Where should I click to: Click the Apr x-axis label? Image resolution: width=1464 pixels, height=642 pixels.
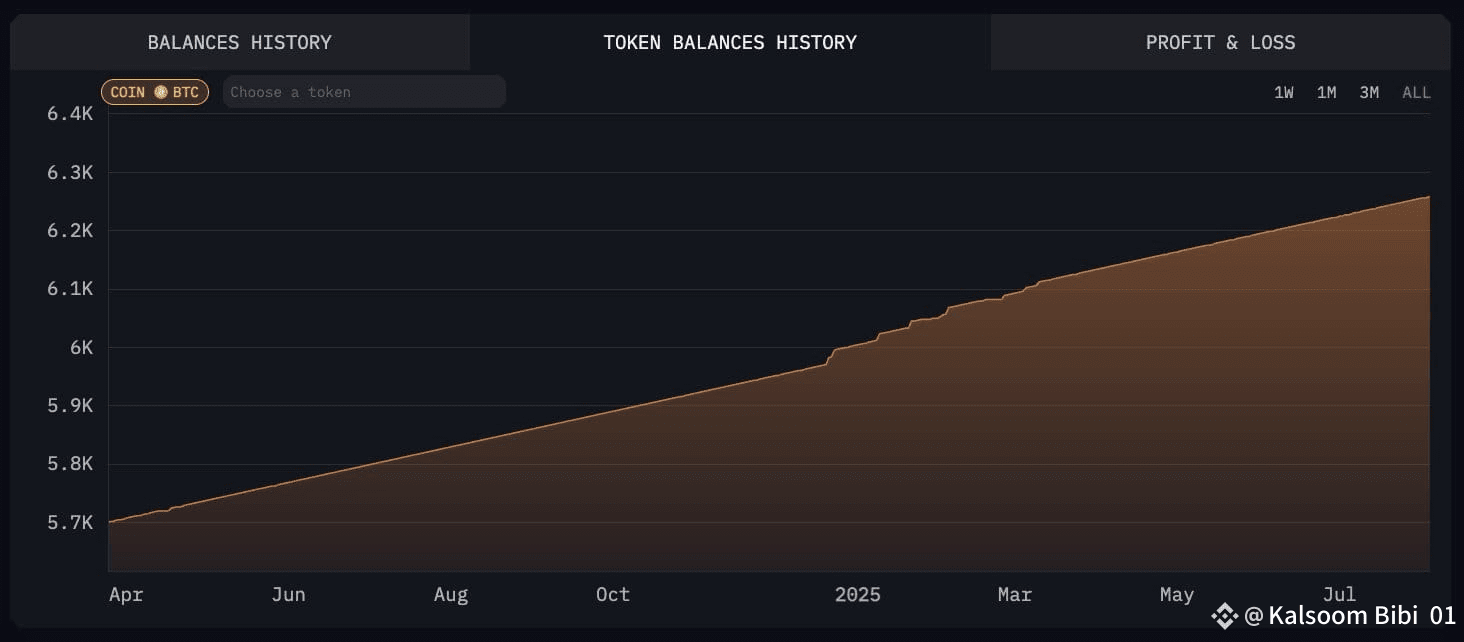(x=126, y=595)
